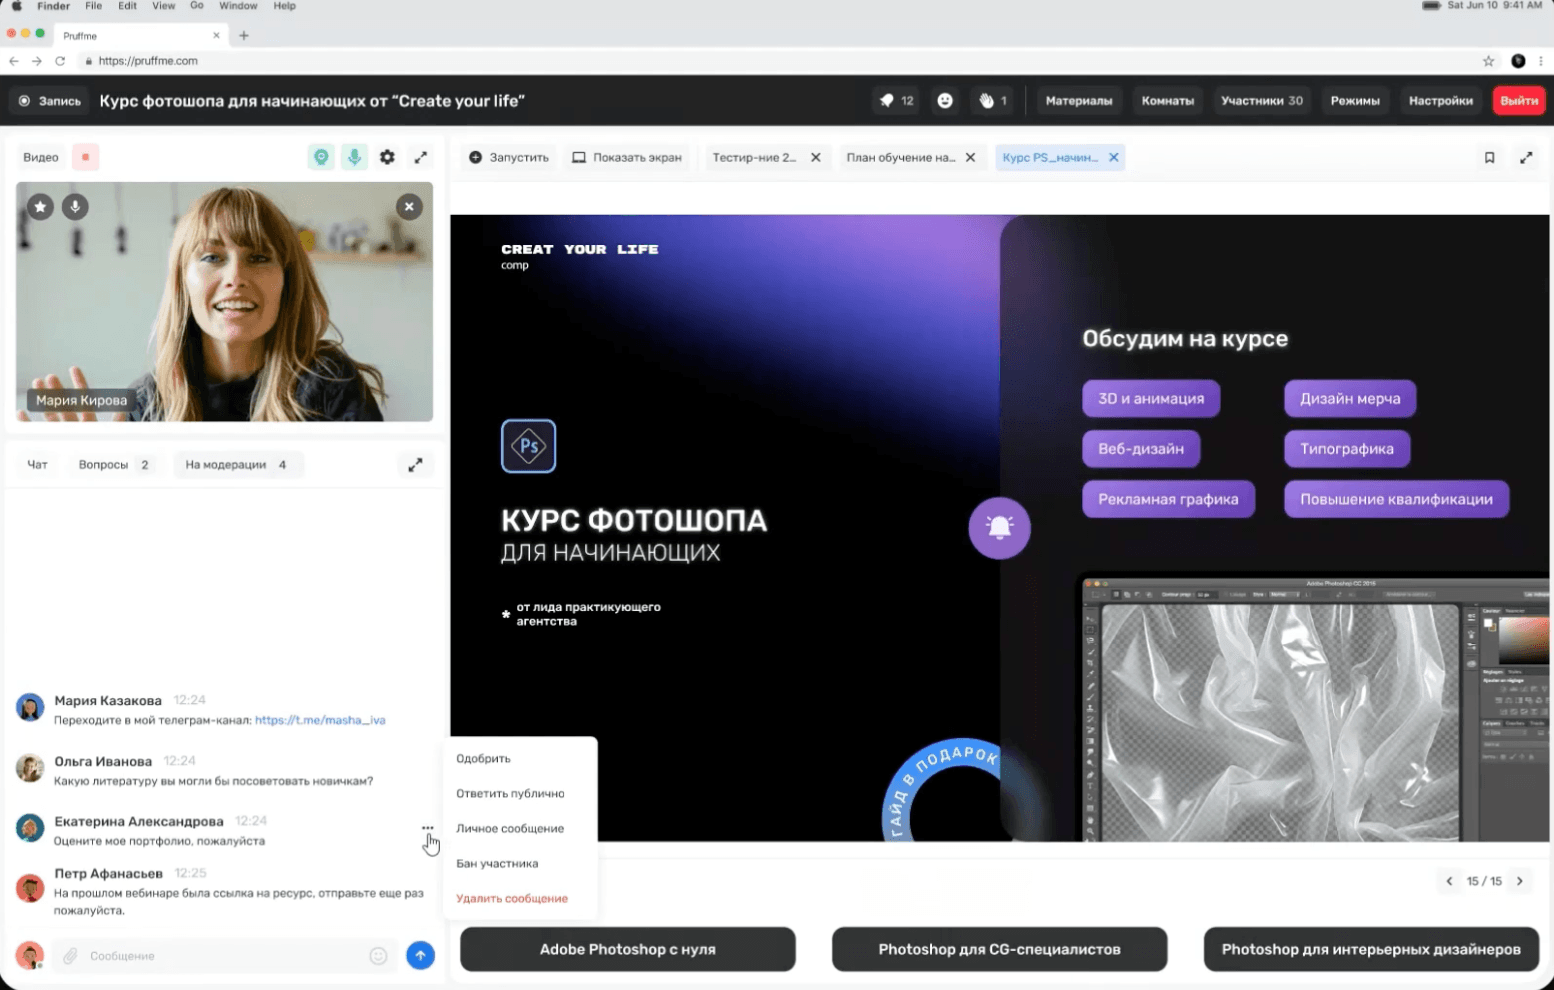Screen dimensions: 1554x990
Task: Go to the next slide arrow
Action: pyautogui.click(x=1520, y=881)
